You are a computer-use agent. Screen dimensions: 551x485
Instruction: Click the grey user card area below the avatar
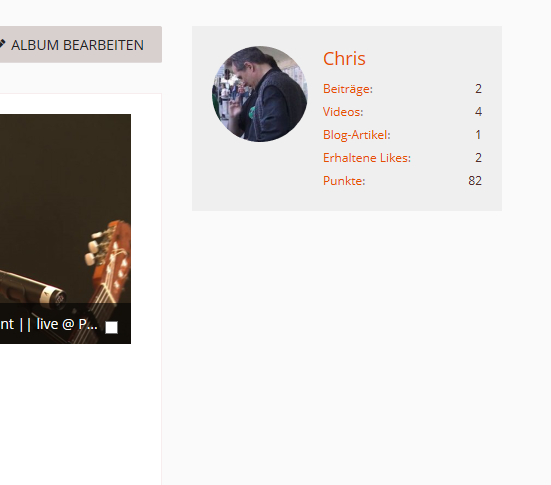click(260, 176)
